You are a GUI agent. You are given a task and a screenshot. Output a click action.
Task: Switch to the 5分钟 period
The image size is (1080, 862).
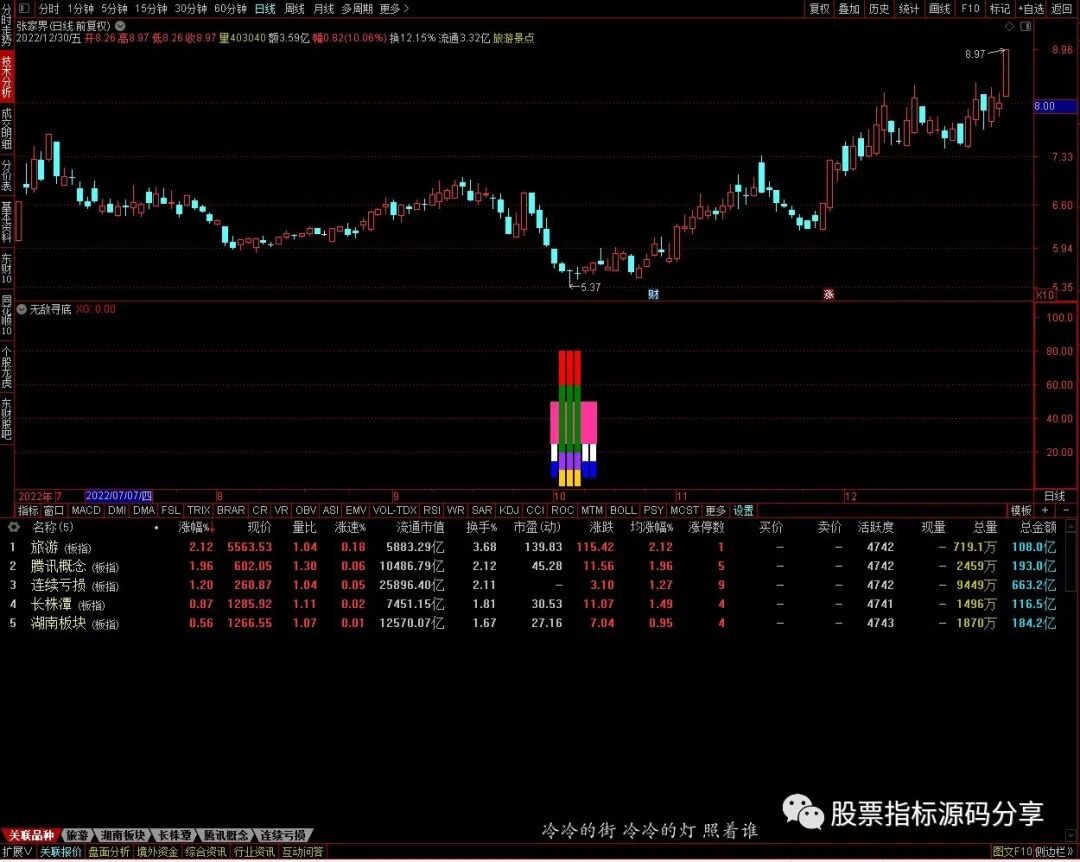(114, 9)
